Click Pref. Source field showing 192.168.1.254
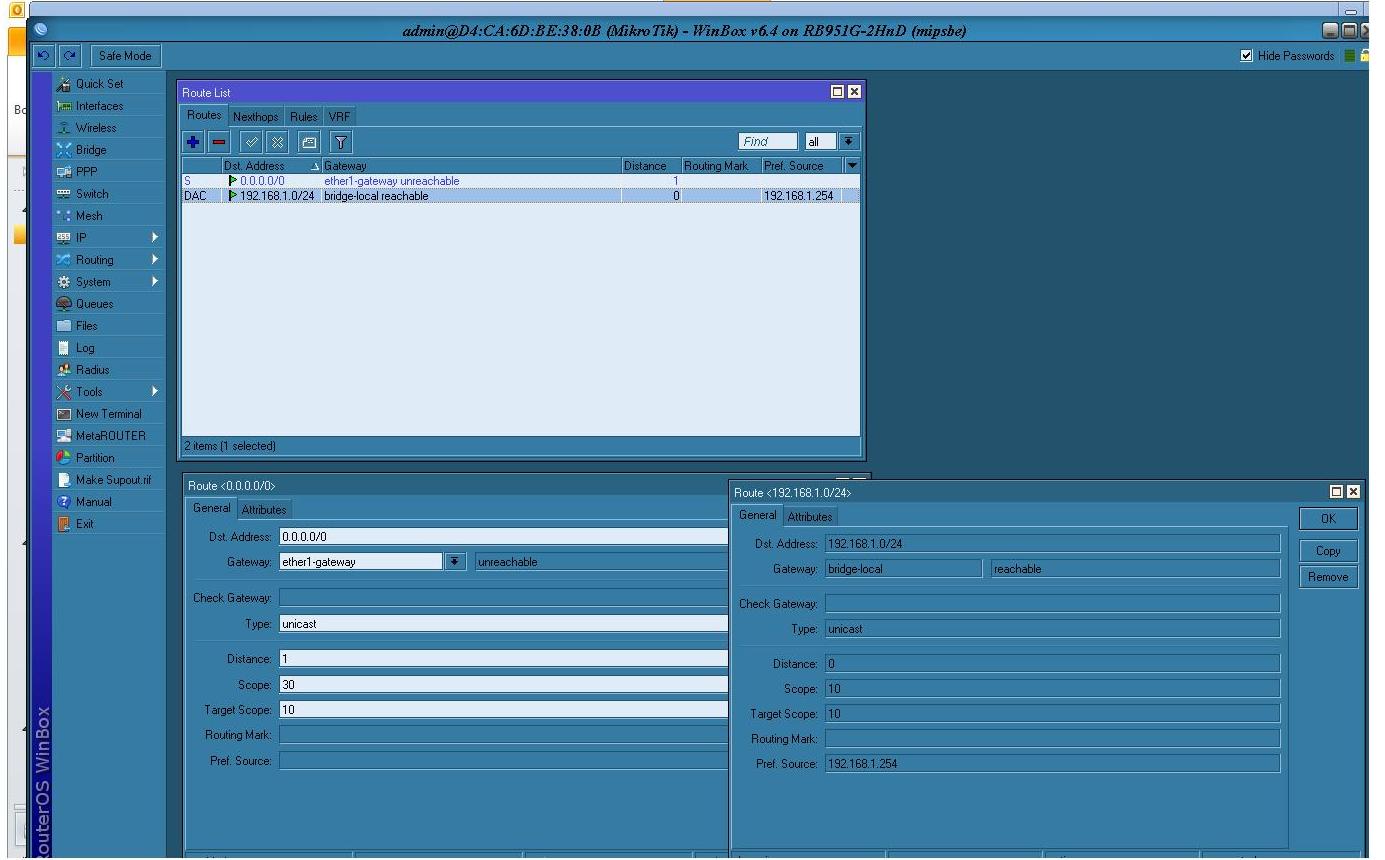The height and width of the screenshot is (860, 1385). click(x=1053, y=764)
